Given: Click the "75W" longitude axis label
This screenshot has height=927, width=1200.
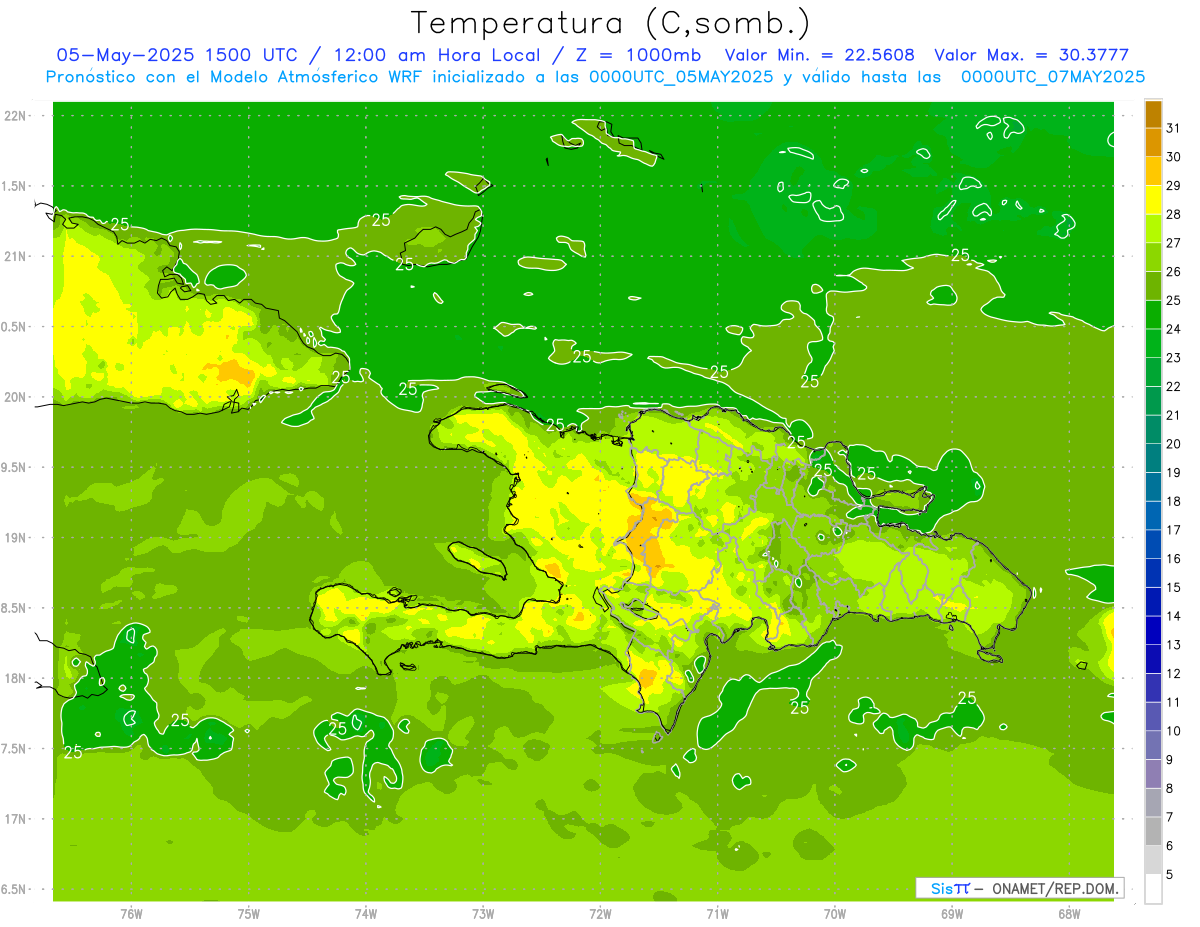Looking at the screenshot, I should (249, 913).
